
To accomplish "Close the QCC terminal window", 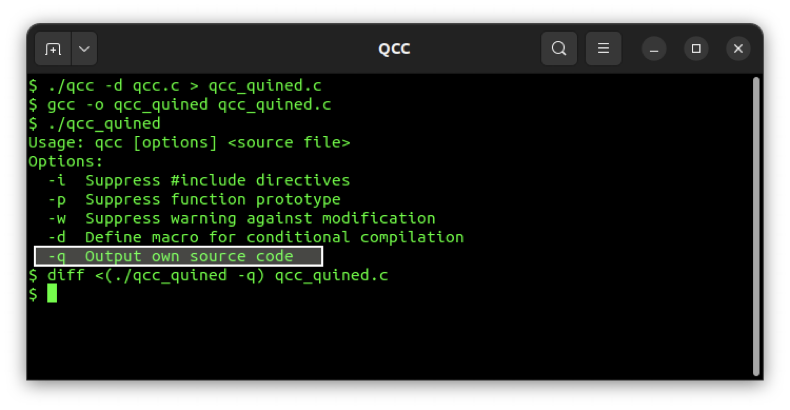I will [738, 48].
